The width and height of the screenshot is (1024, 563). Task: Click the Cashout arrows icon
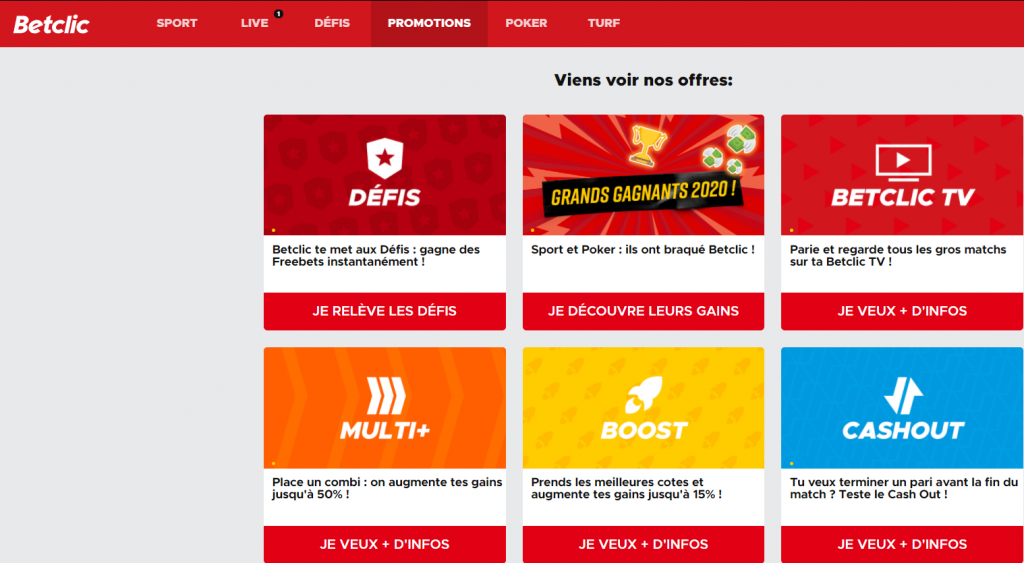tap(903, 396)
